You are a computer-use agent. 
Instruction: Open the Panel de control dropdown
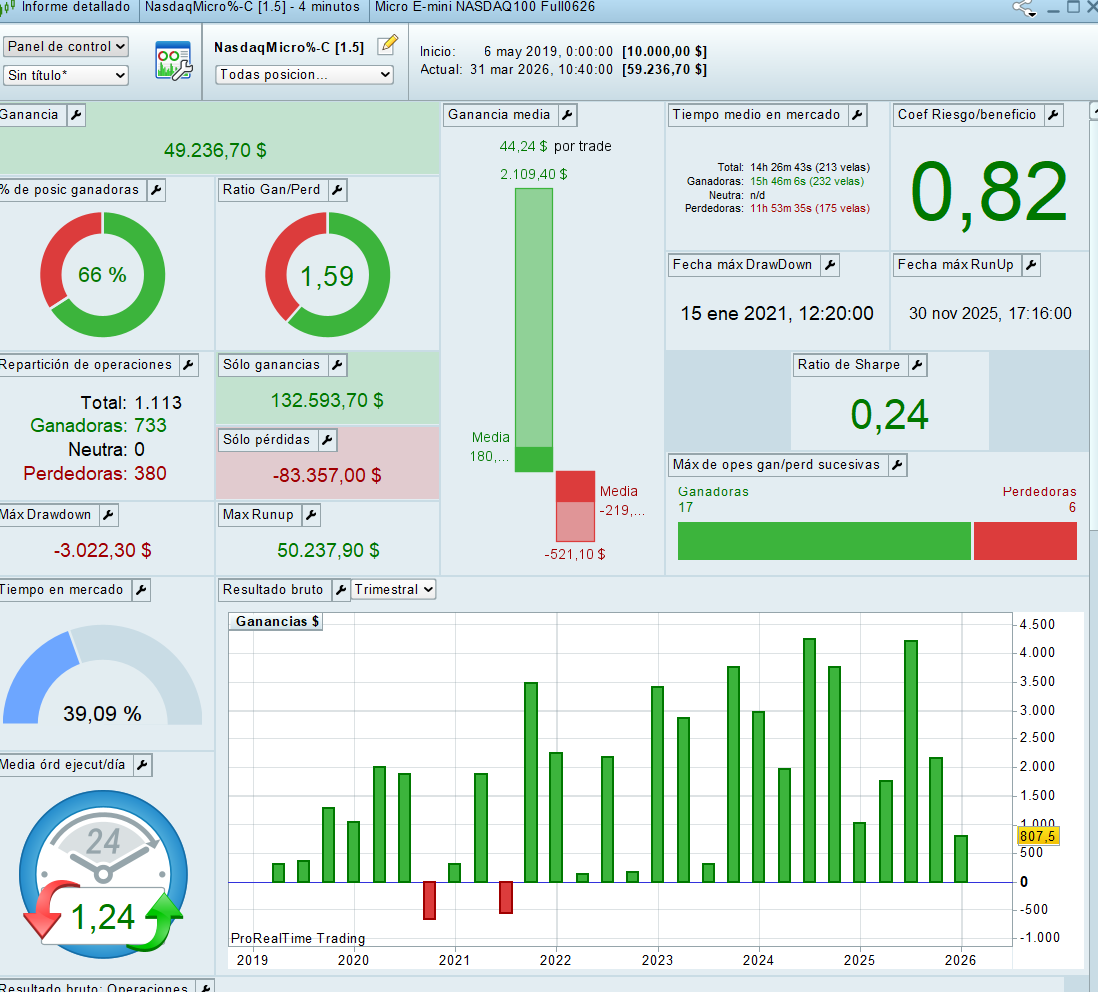66,47
